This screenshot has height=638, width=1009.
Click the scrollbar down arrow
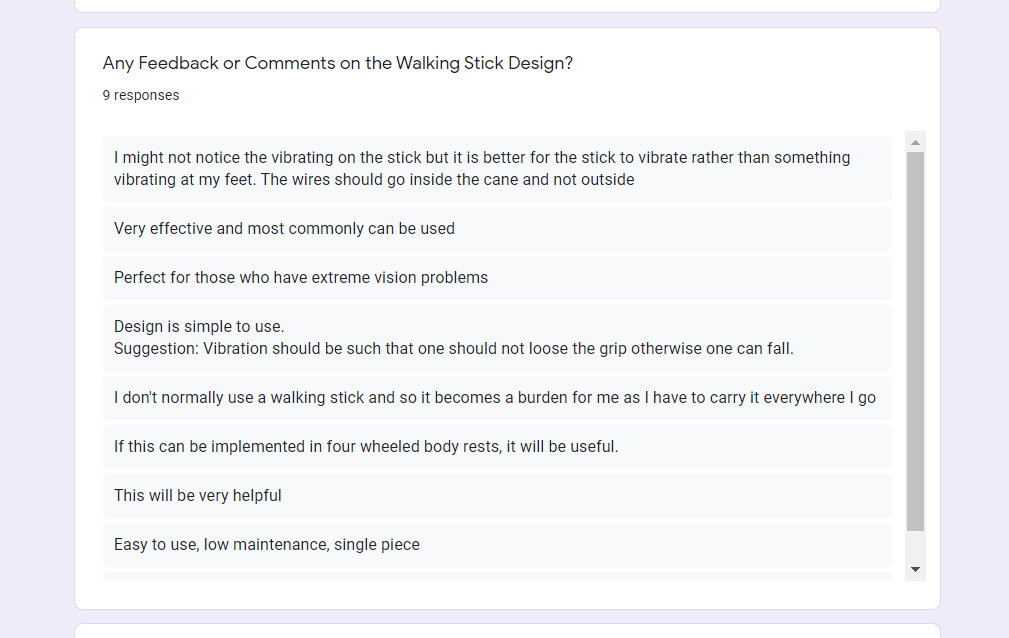(915, 569)
